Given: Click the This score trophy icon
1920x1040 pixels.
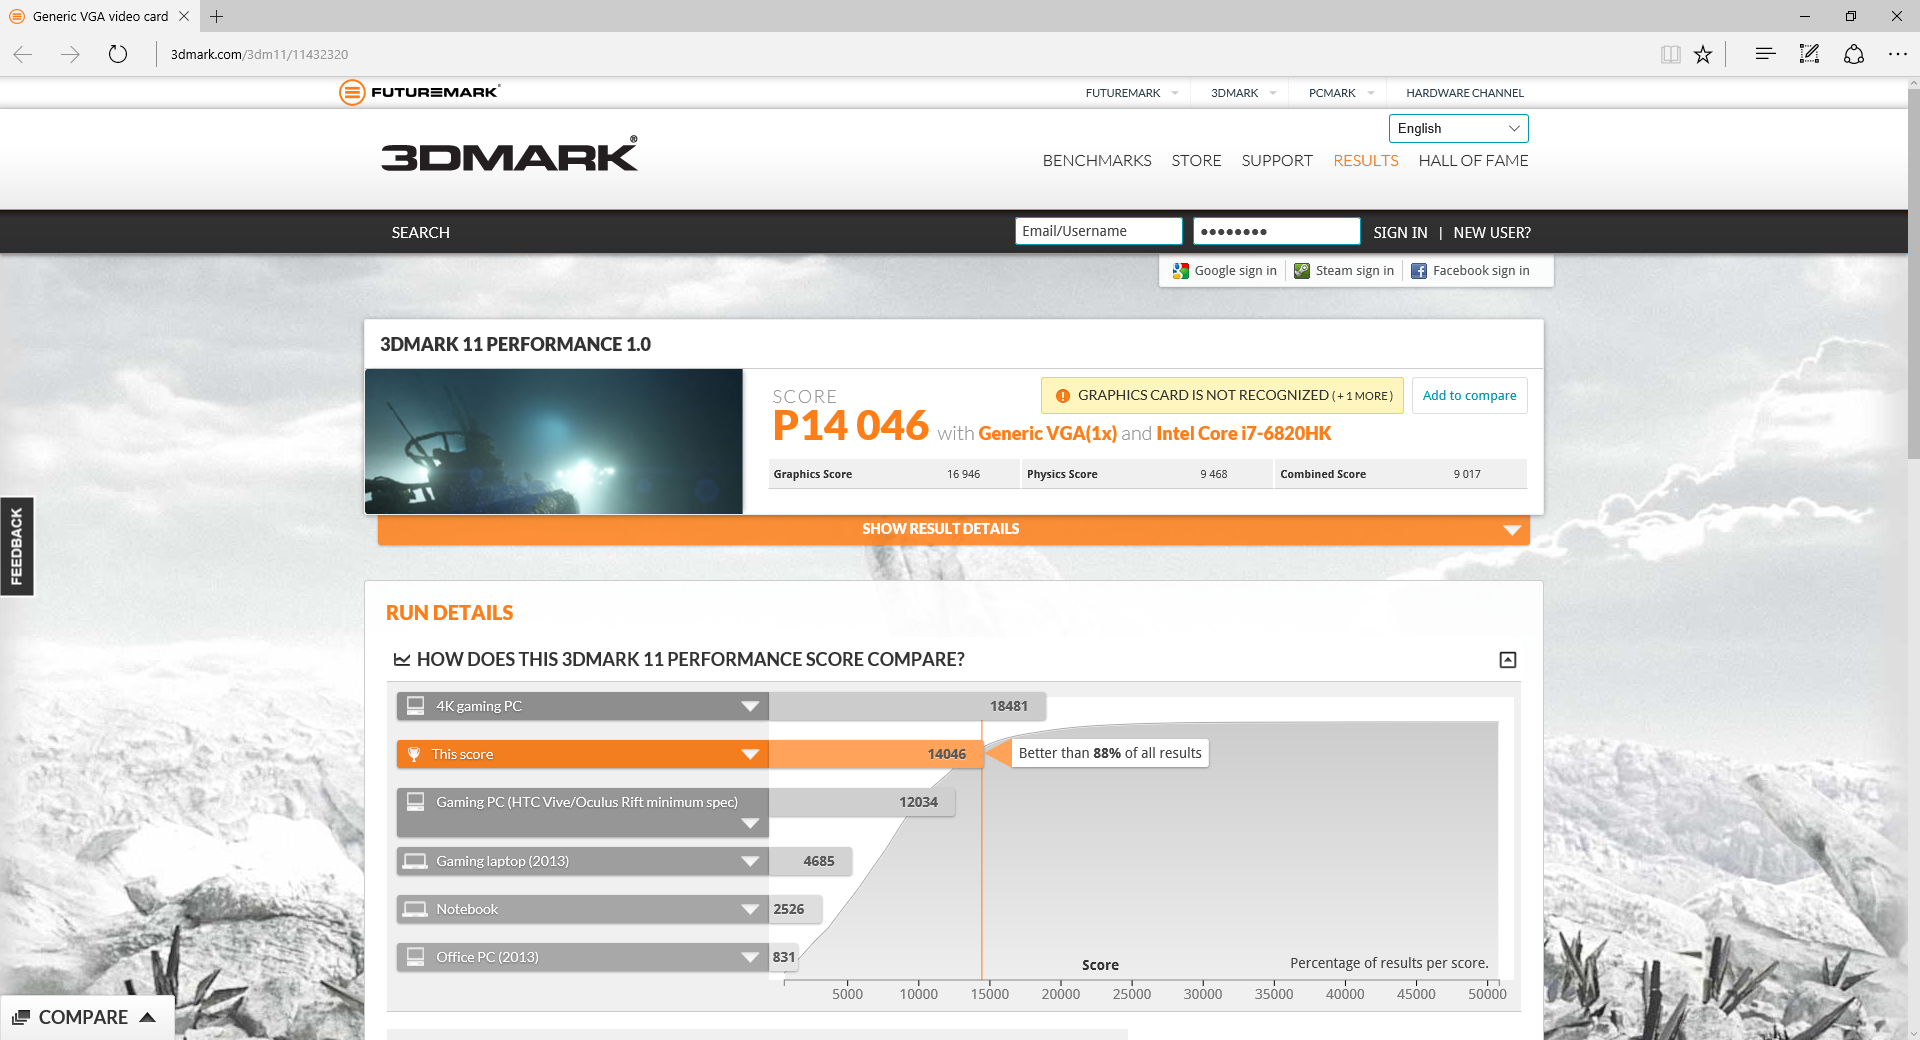Looking at the screenshot, I should 414,754.
